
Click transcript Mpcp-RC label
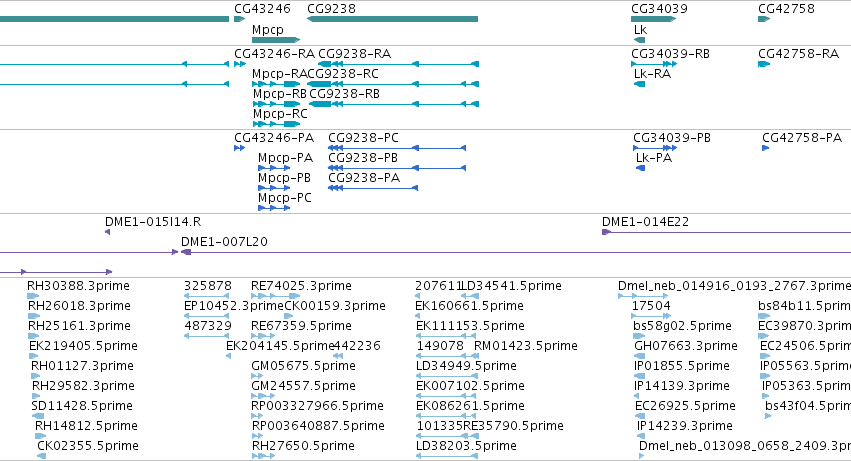[x=280, y=114]
